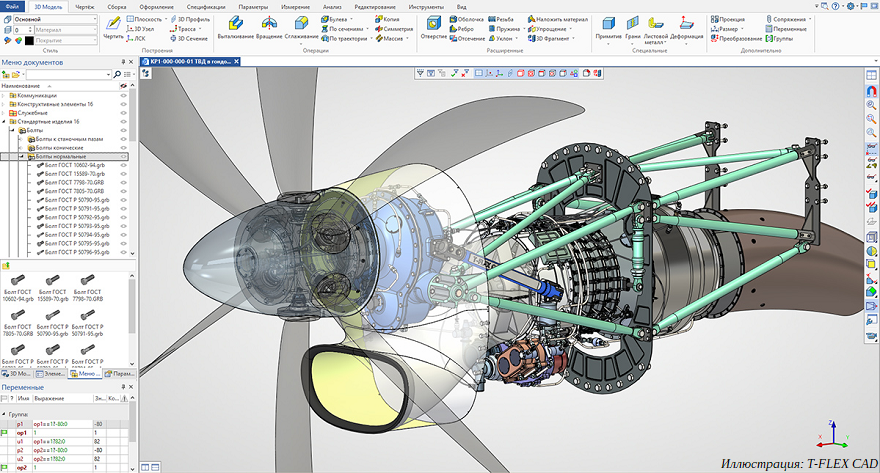This screenshot has width=880, height=473.
Task: Create a Плоскость work plane
Action: tap(145, 19)
